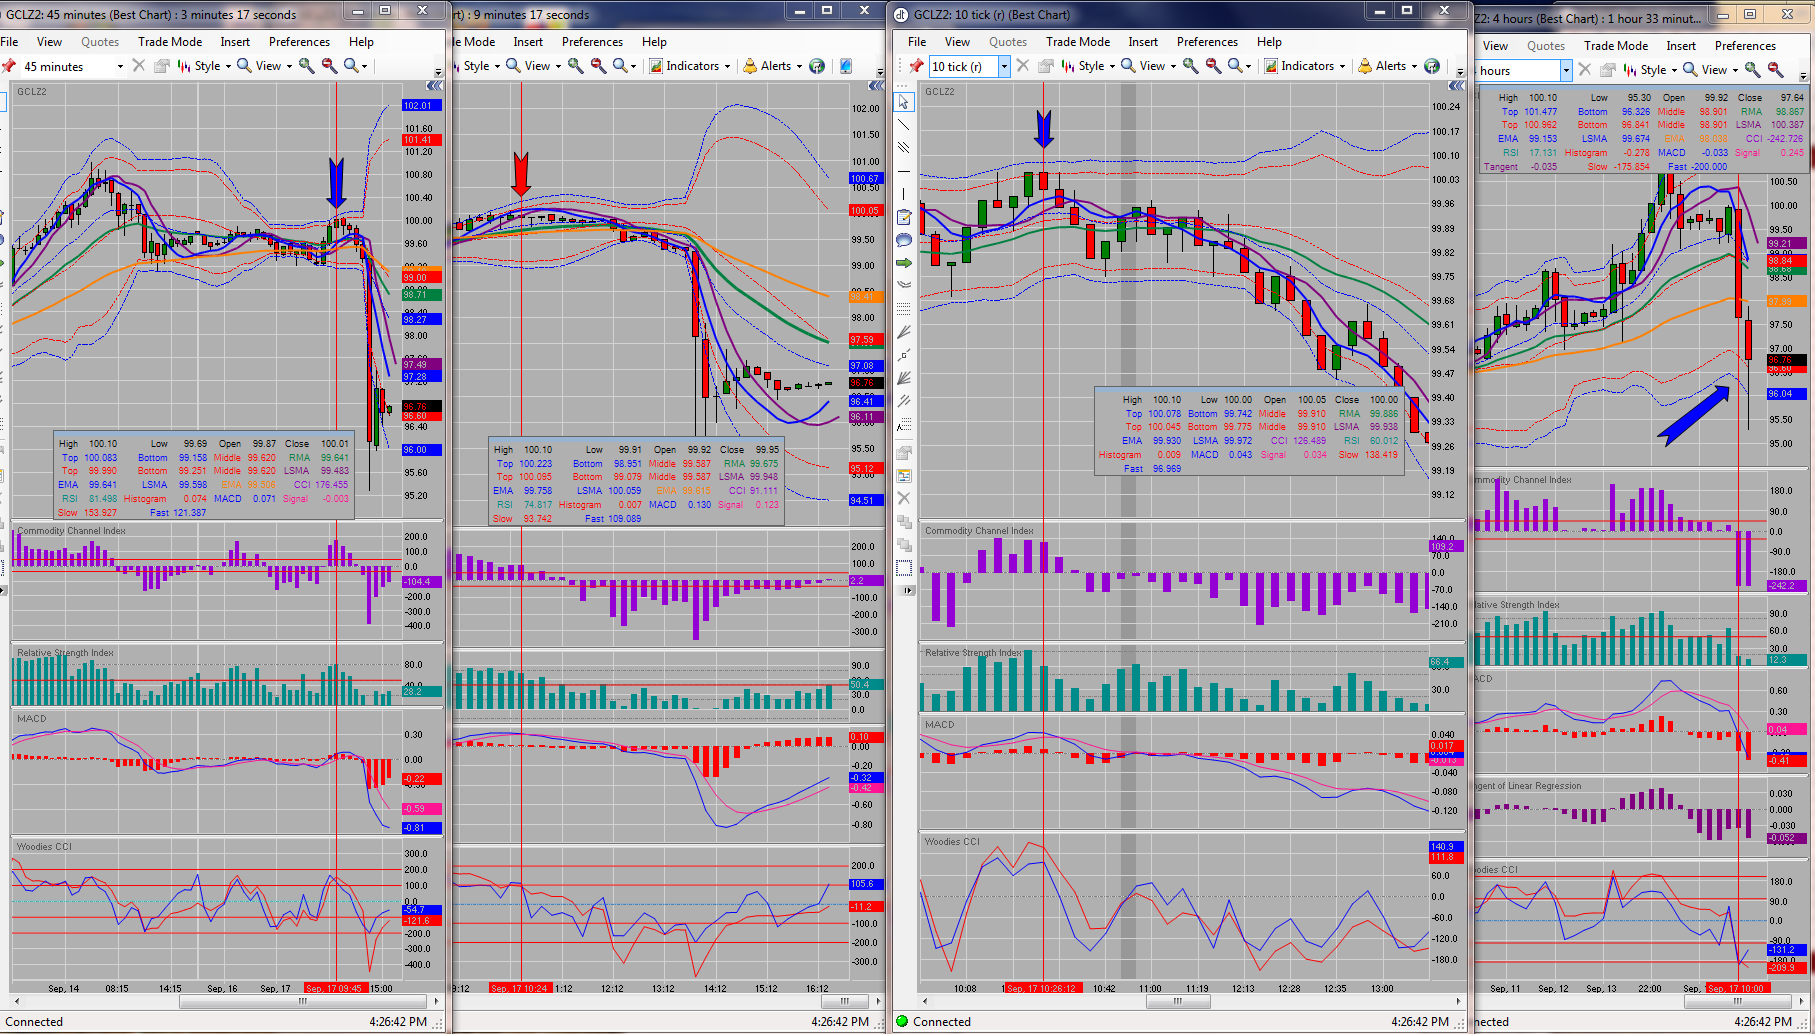Open Alerts dropdown in 9 minutes window

point(773,66)
